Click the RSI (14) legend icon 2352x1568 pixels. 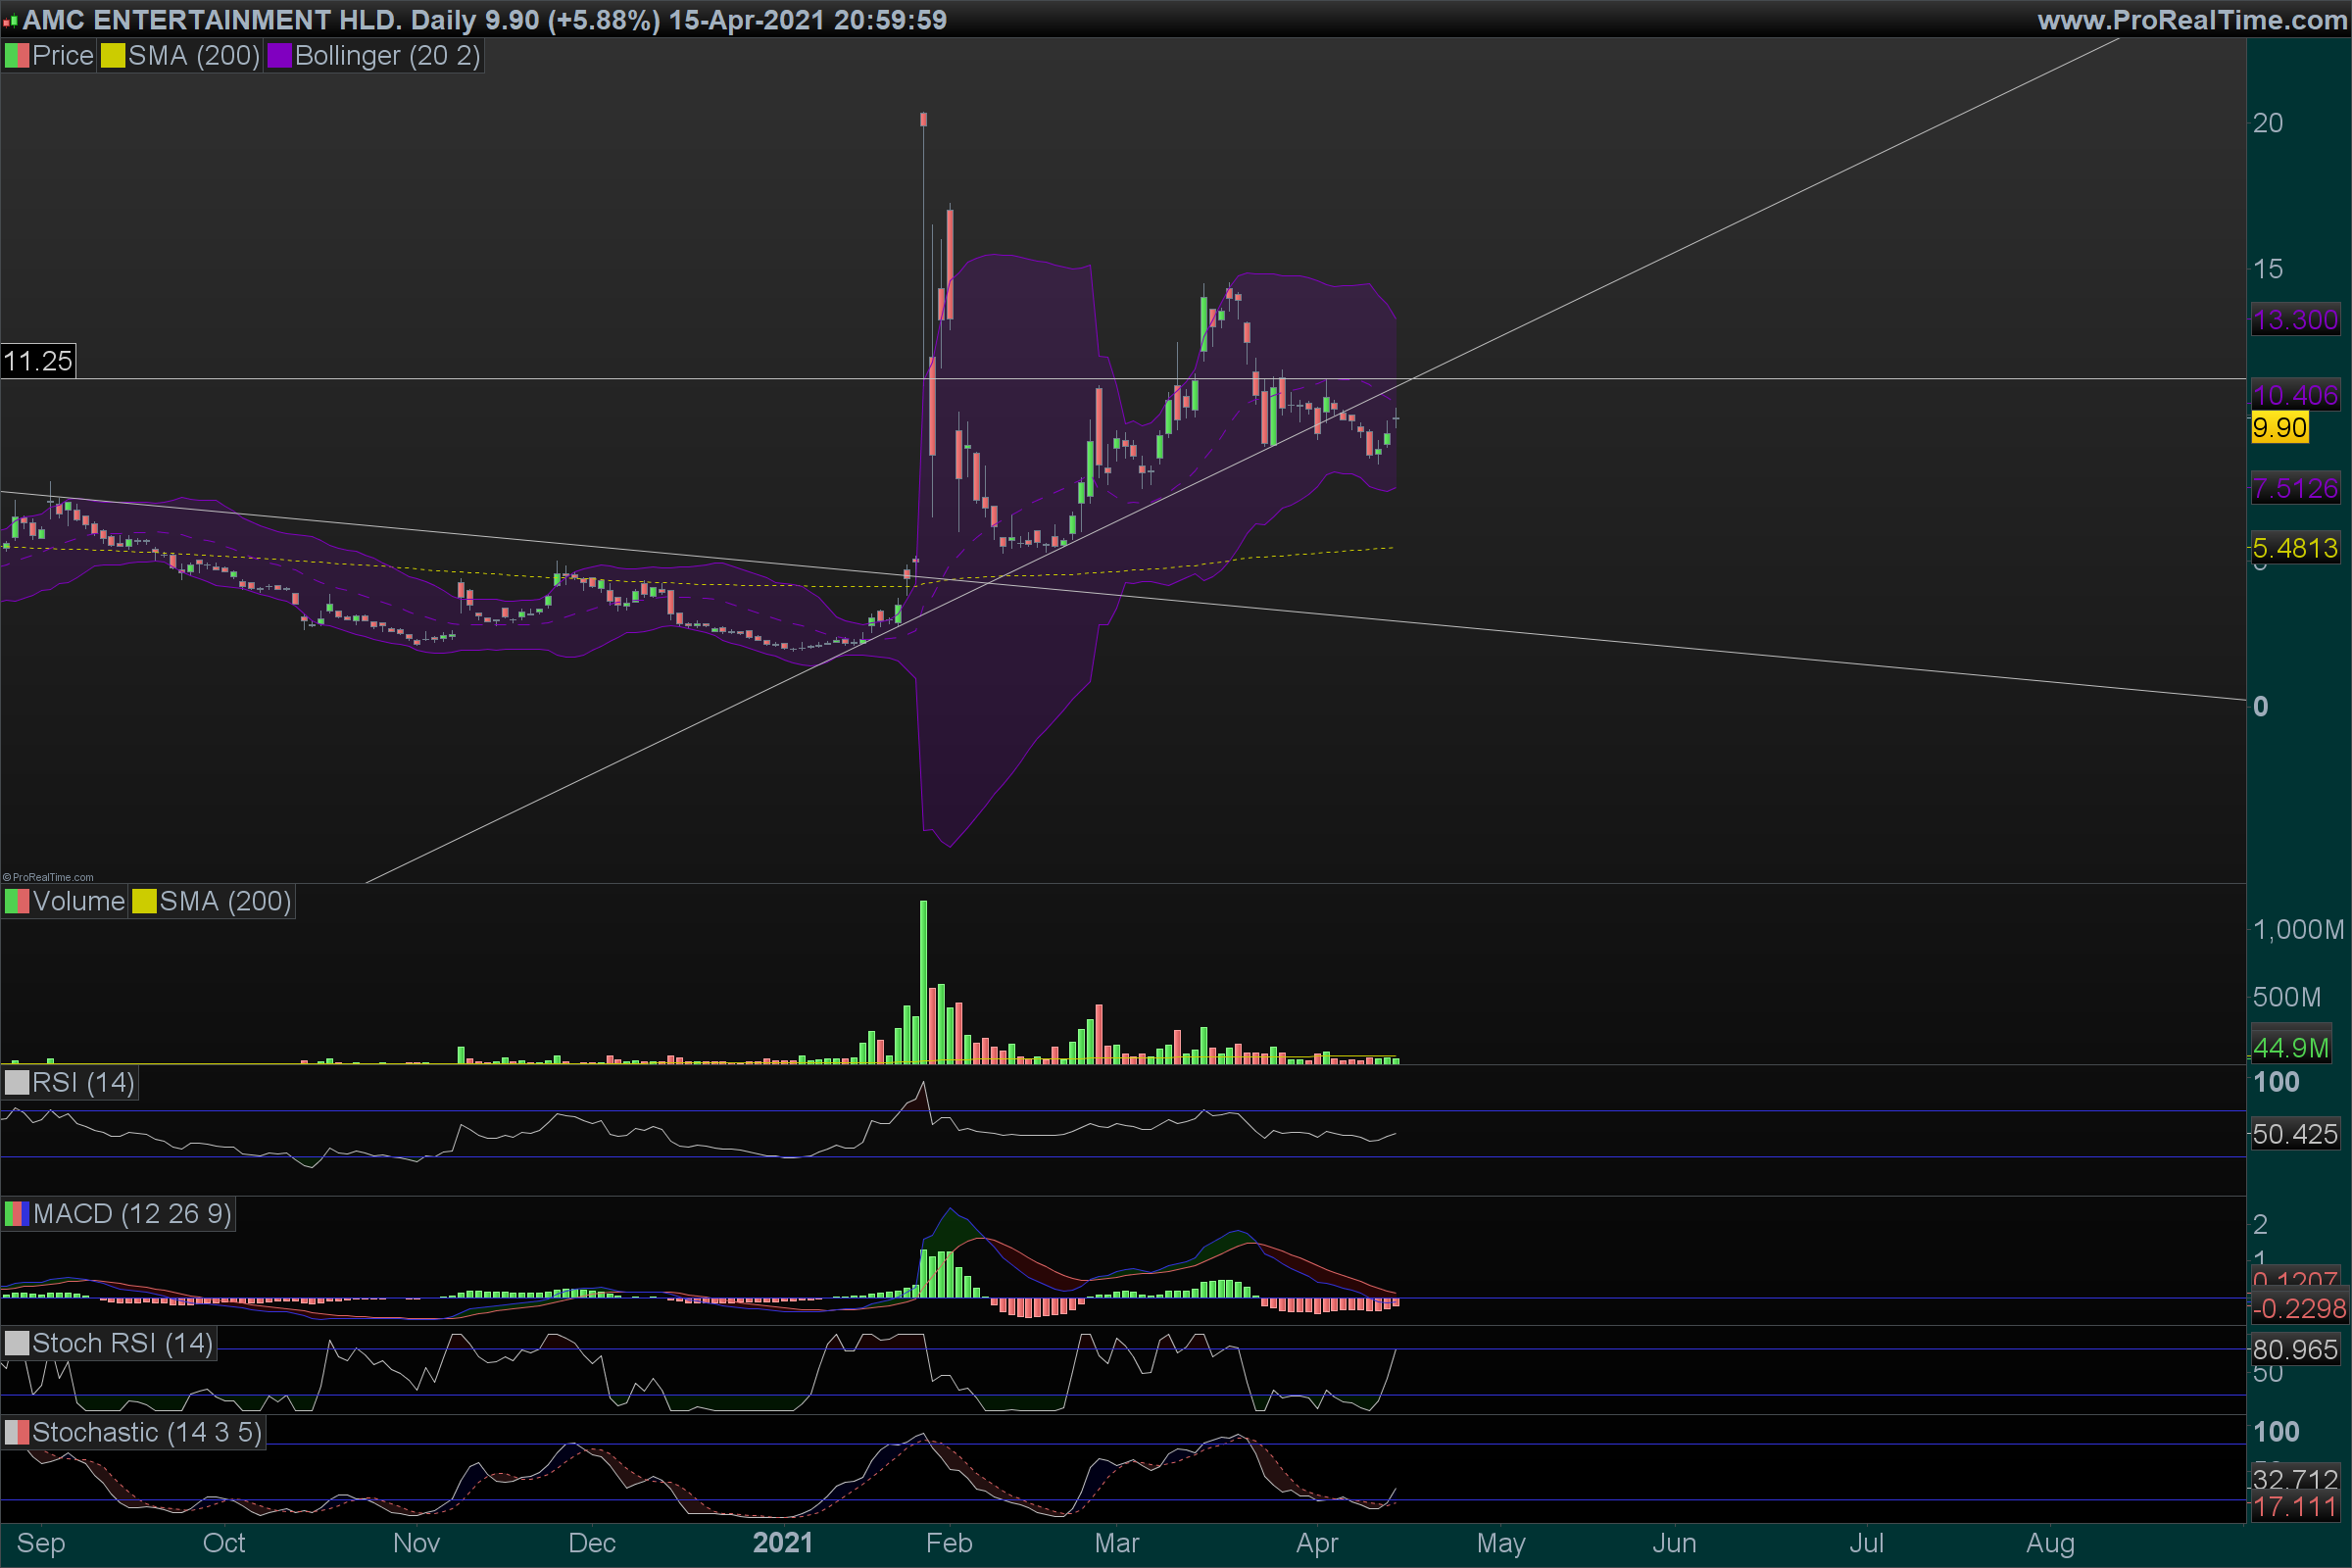click(17, 1083)
